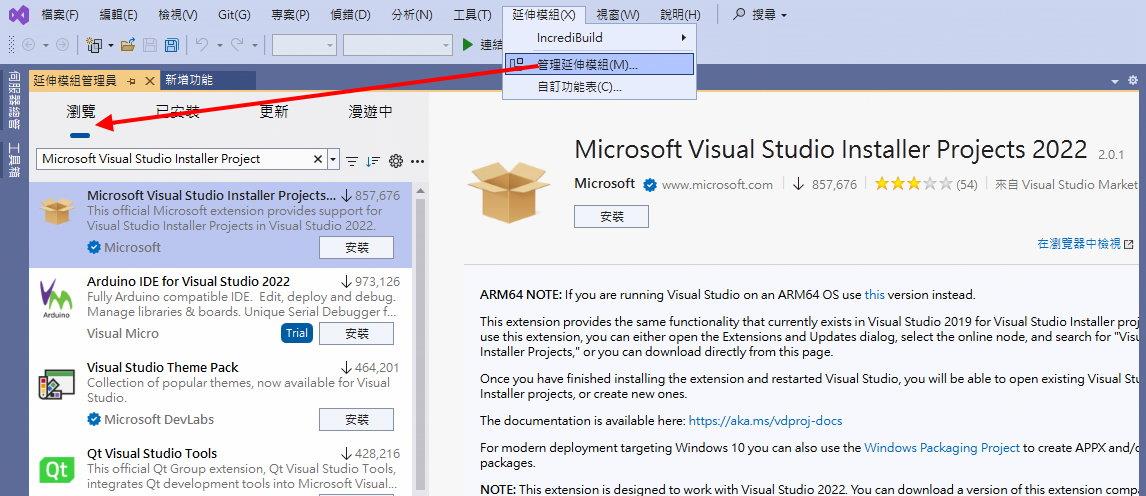The width and height of the screenshot is (1146, 496).
Task: Close the 延伸模組管理員 document tab
Action: (x=150, y=80)
